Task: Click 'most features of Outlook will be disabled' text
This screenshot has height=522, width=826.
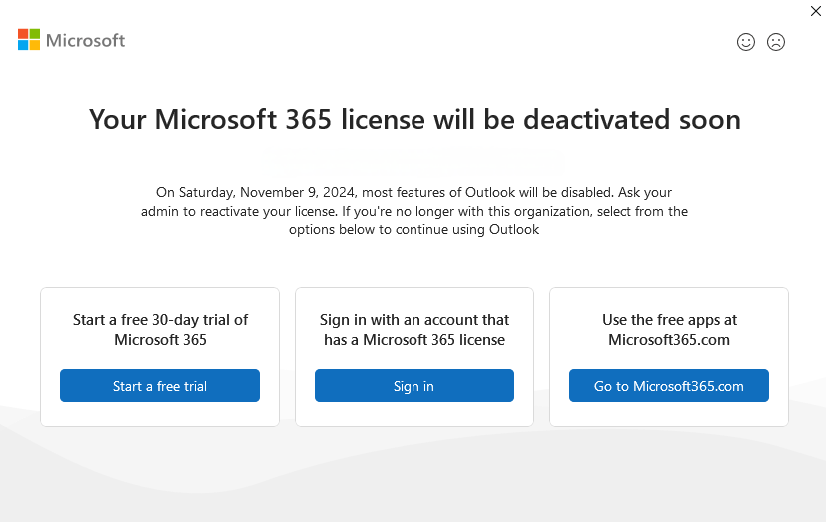Action: (488, 192)
